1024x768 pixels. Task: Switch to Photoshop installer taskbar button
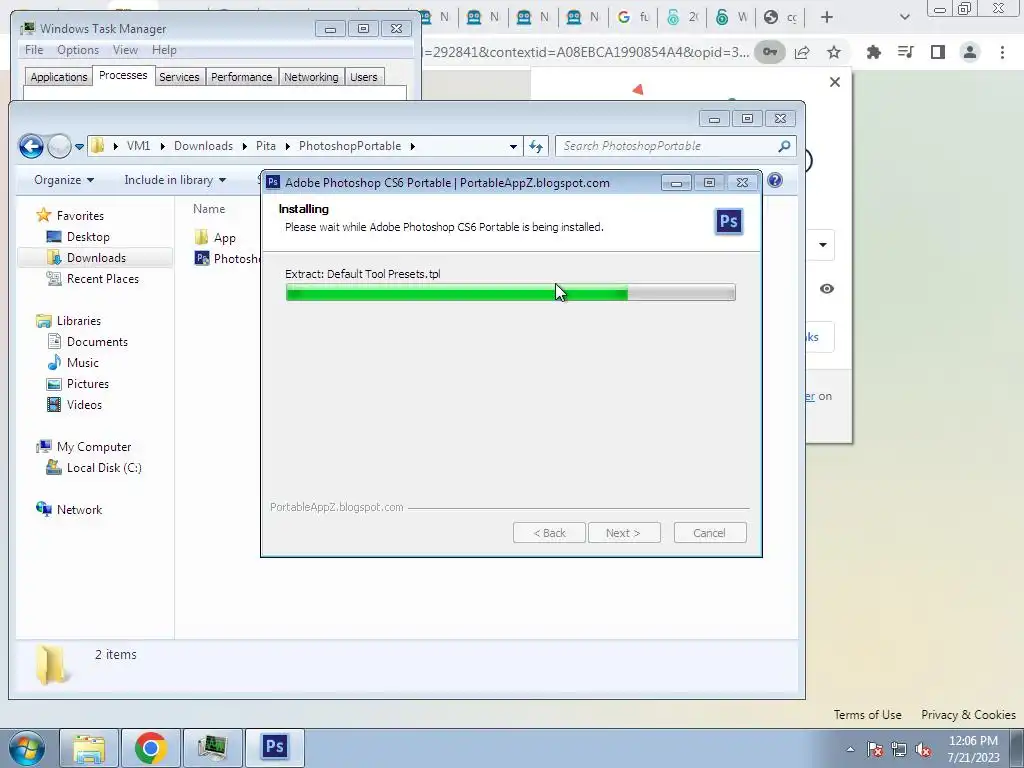click(x=274, y=748)
